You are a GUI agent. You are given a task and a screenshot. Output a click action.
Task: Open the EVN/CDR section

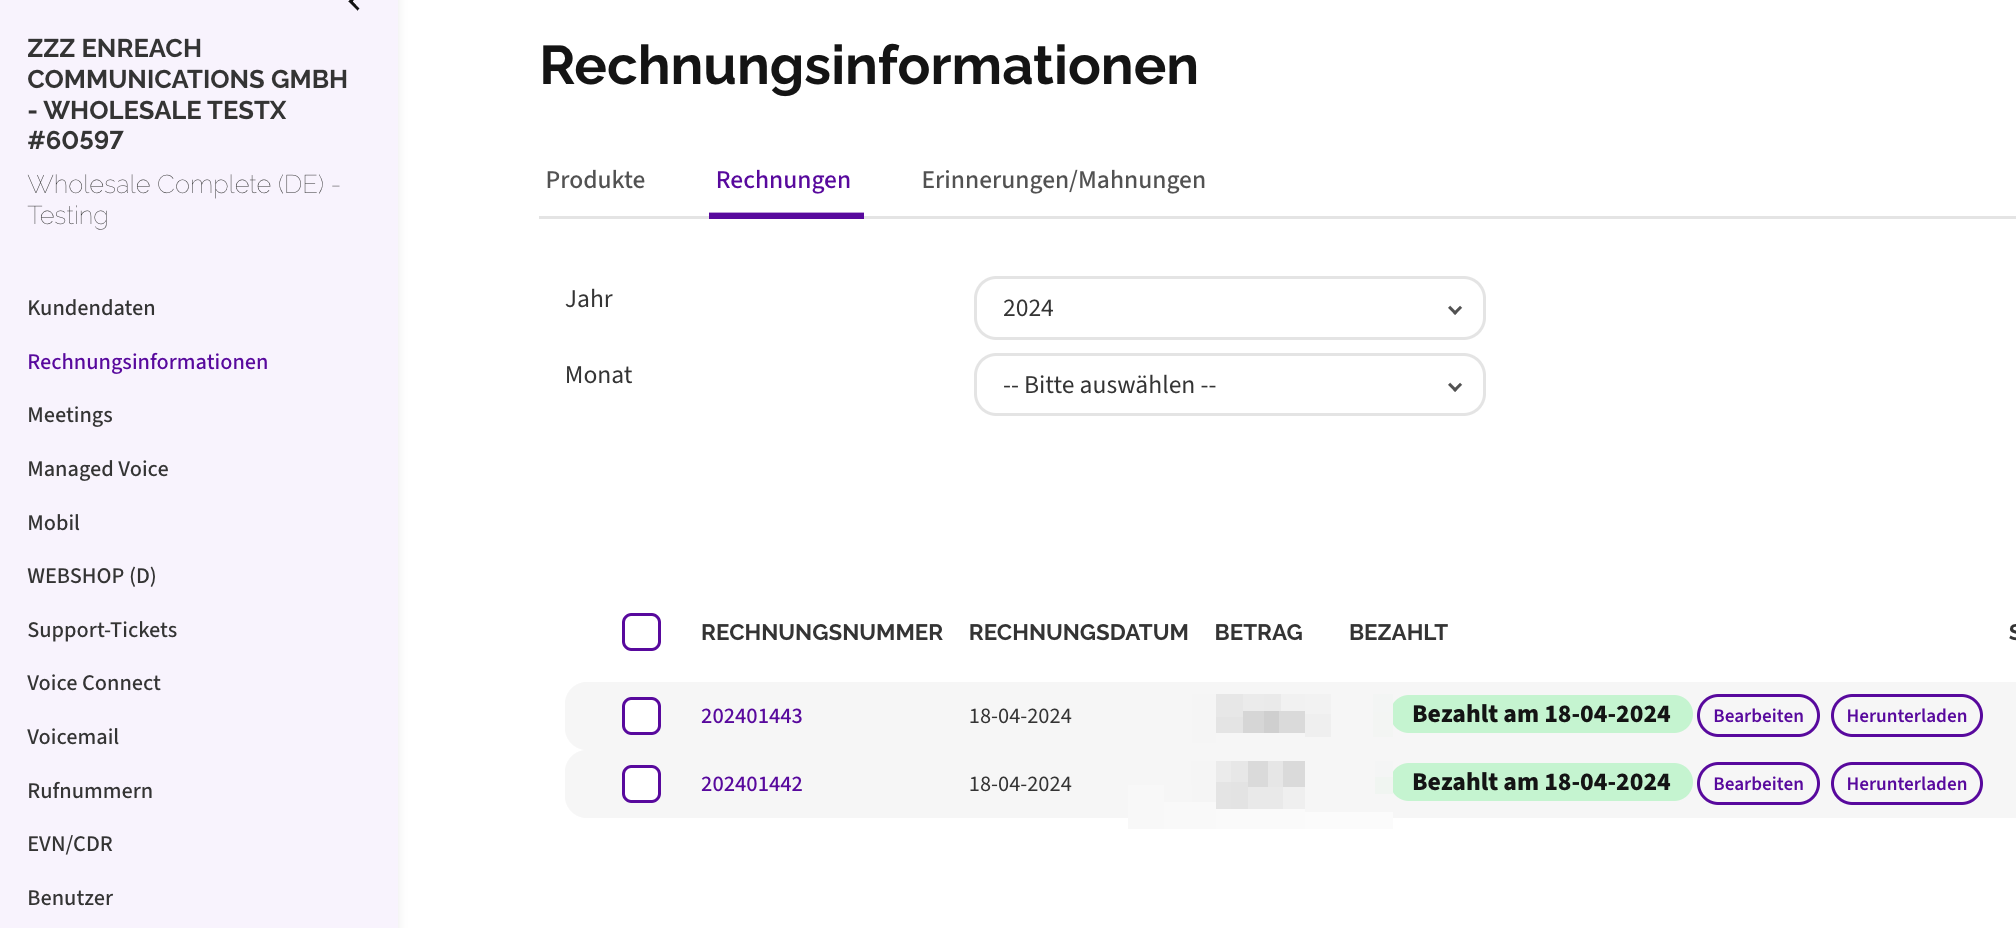[70, 843]
